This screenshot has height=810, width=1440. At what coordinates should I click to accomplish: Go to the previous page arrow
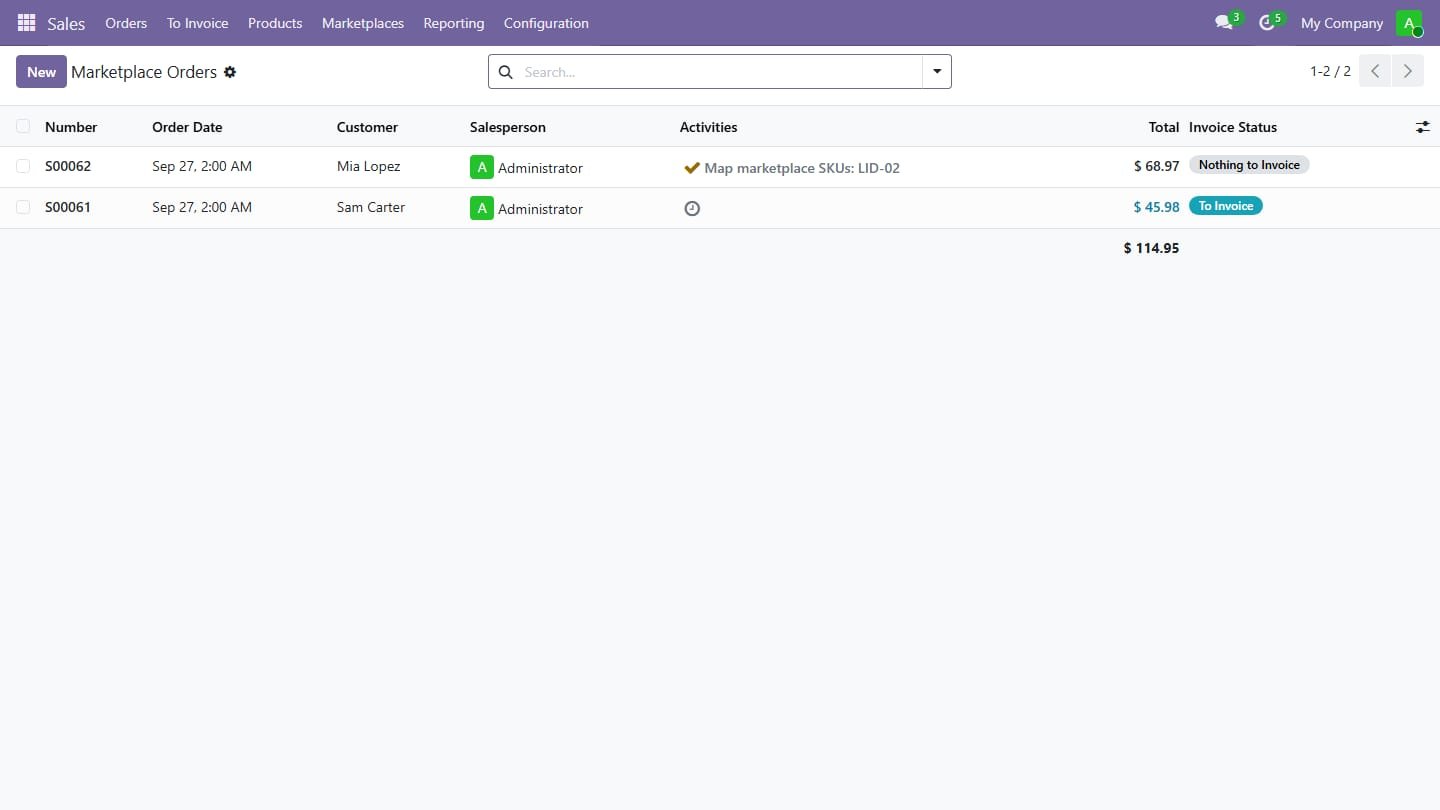[1375, 71]
